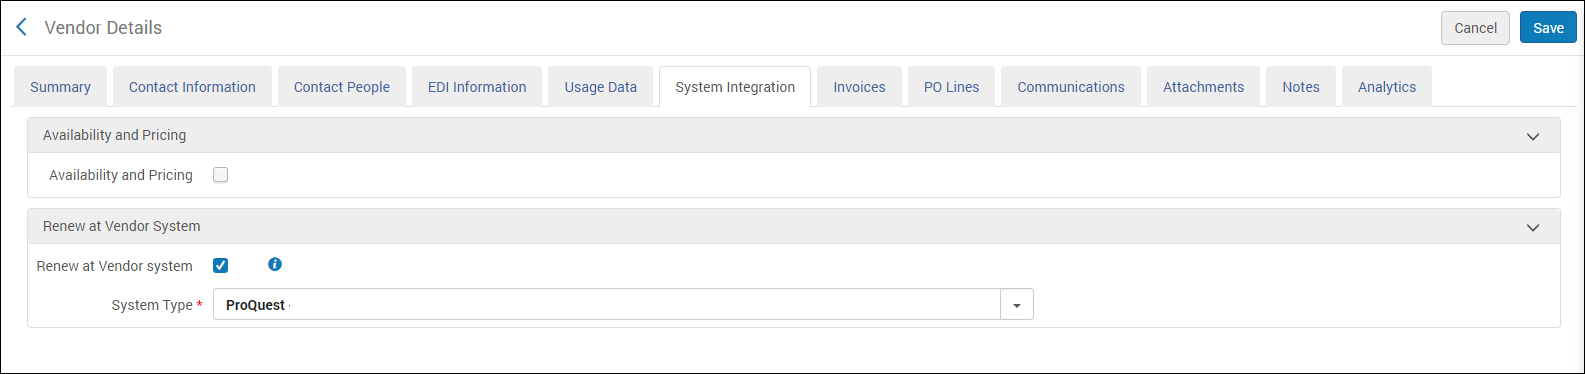
Task: Click the Renew at Vendor System header text
Action: (x=122, y=226)
